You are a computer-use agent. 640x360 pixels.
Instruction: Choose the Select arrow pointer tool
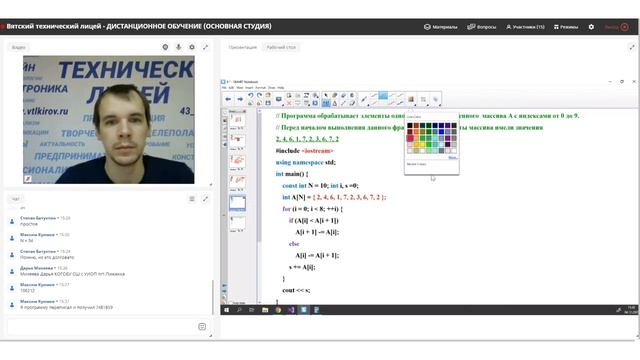point(326,96)
